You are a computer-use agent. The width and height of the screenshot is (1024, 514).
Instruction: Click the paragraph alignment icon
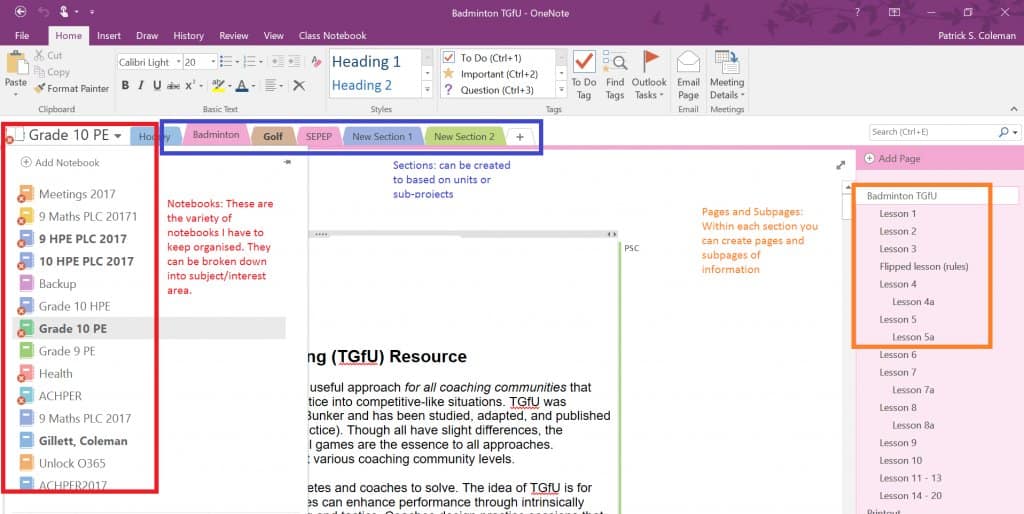(x=271, y=86)
